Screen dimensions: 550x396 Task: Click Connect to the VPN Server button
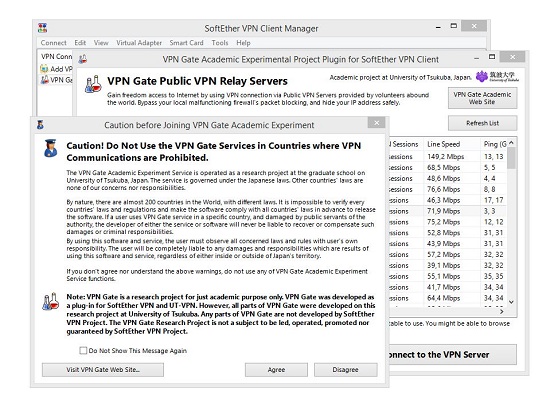pos(452,355)
